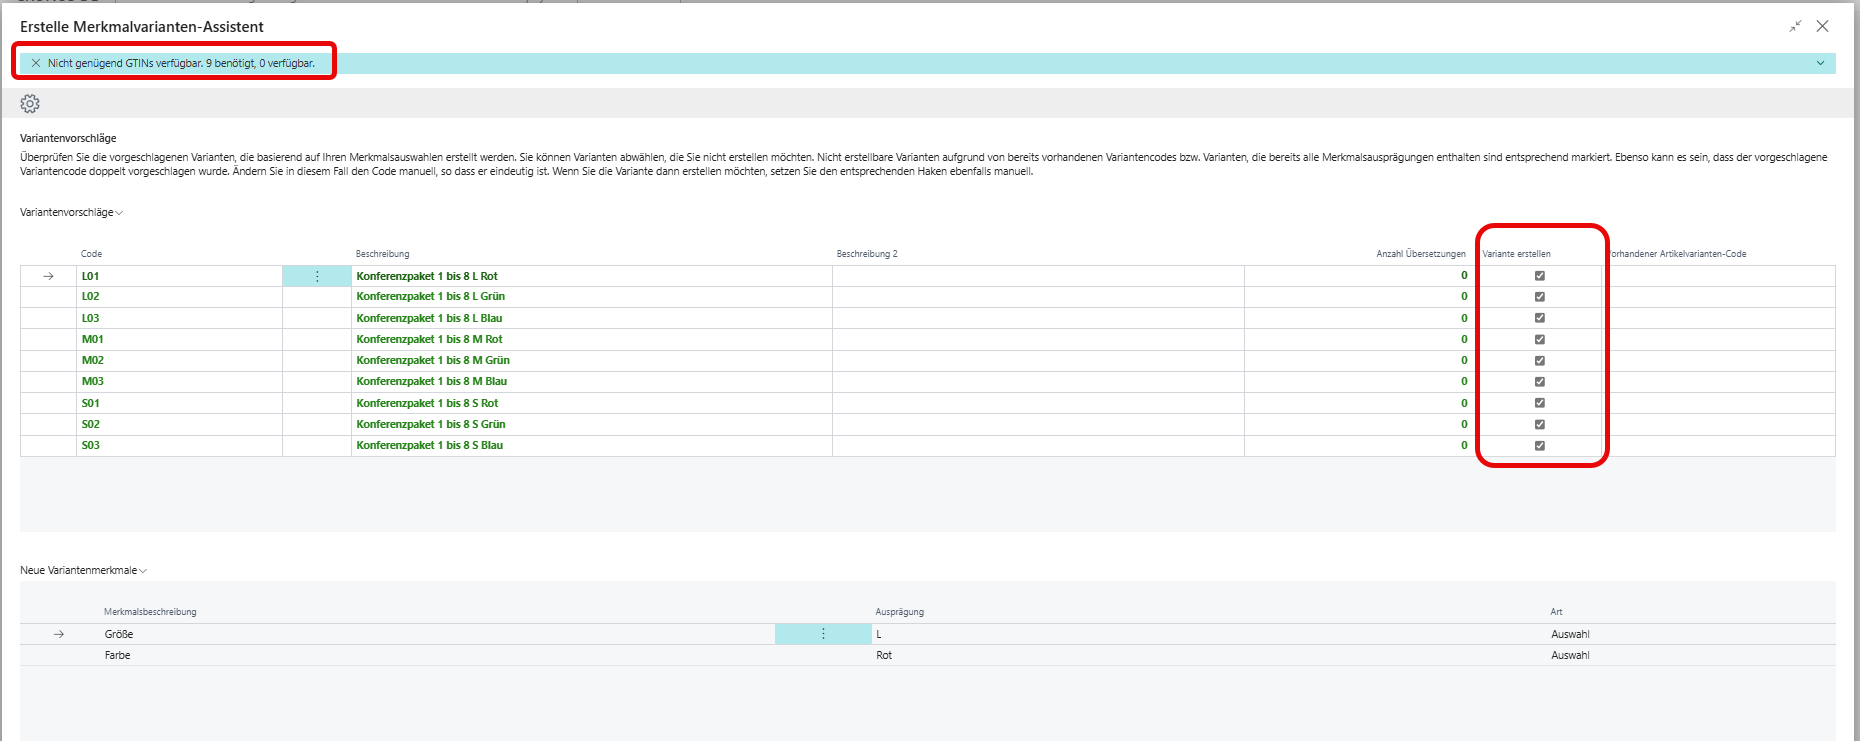
Task: Open variant code L02
Action: pyautogui.click(x=91, y=297)
